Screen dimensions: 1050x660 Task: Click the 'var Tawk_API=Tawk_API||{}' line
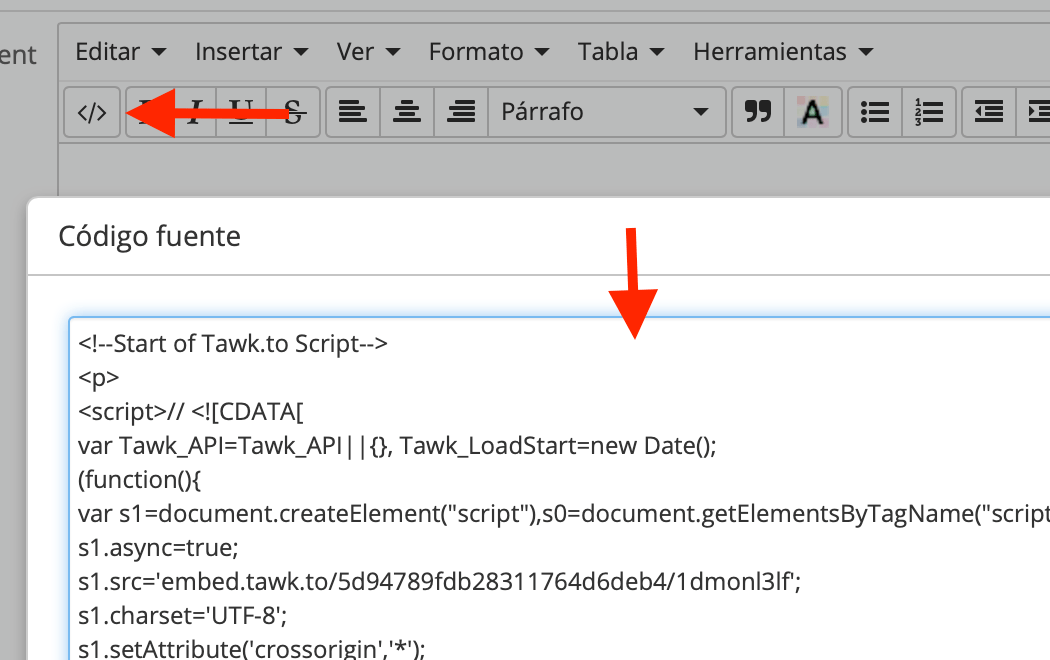pyautogui.click(x=397, y=446)
